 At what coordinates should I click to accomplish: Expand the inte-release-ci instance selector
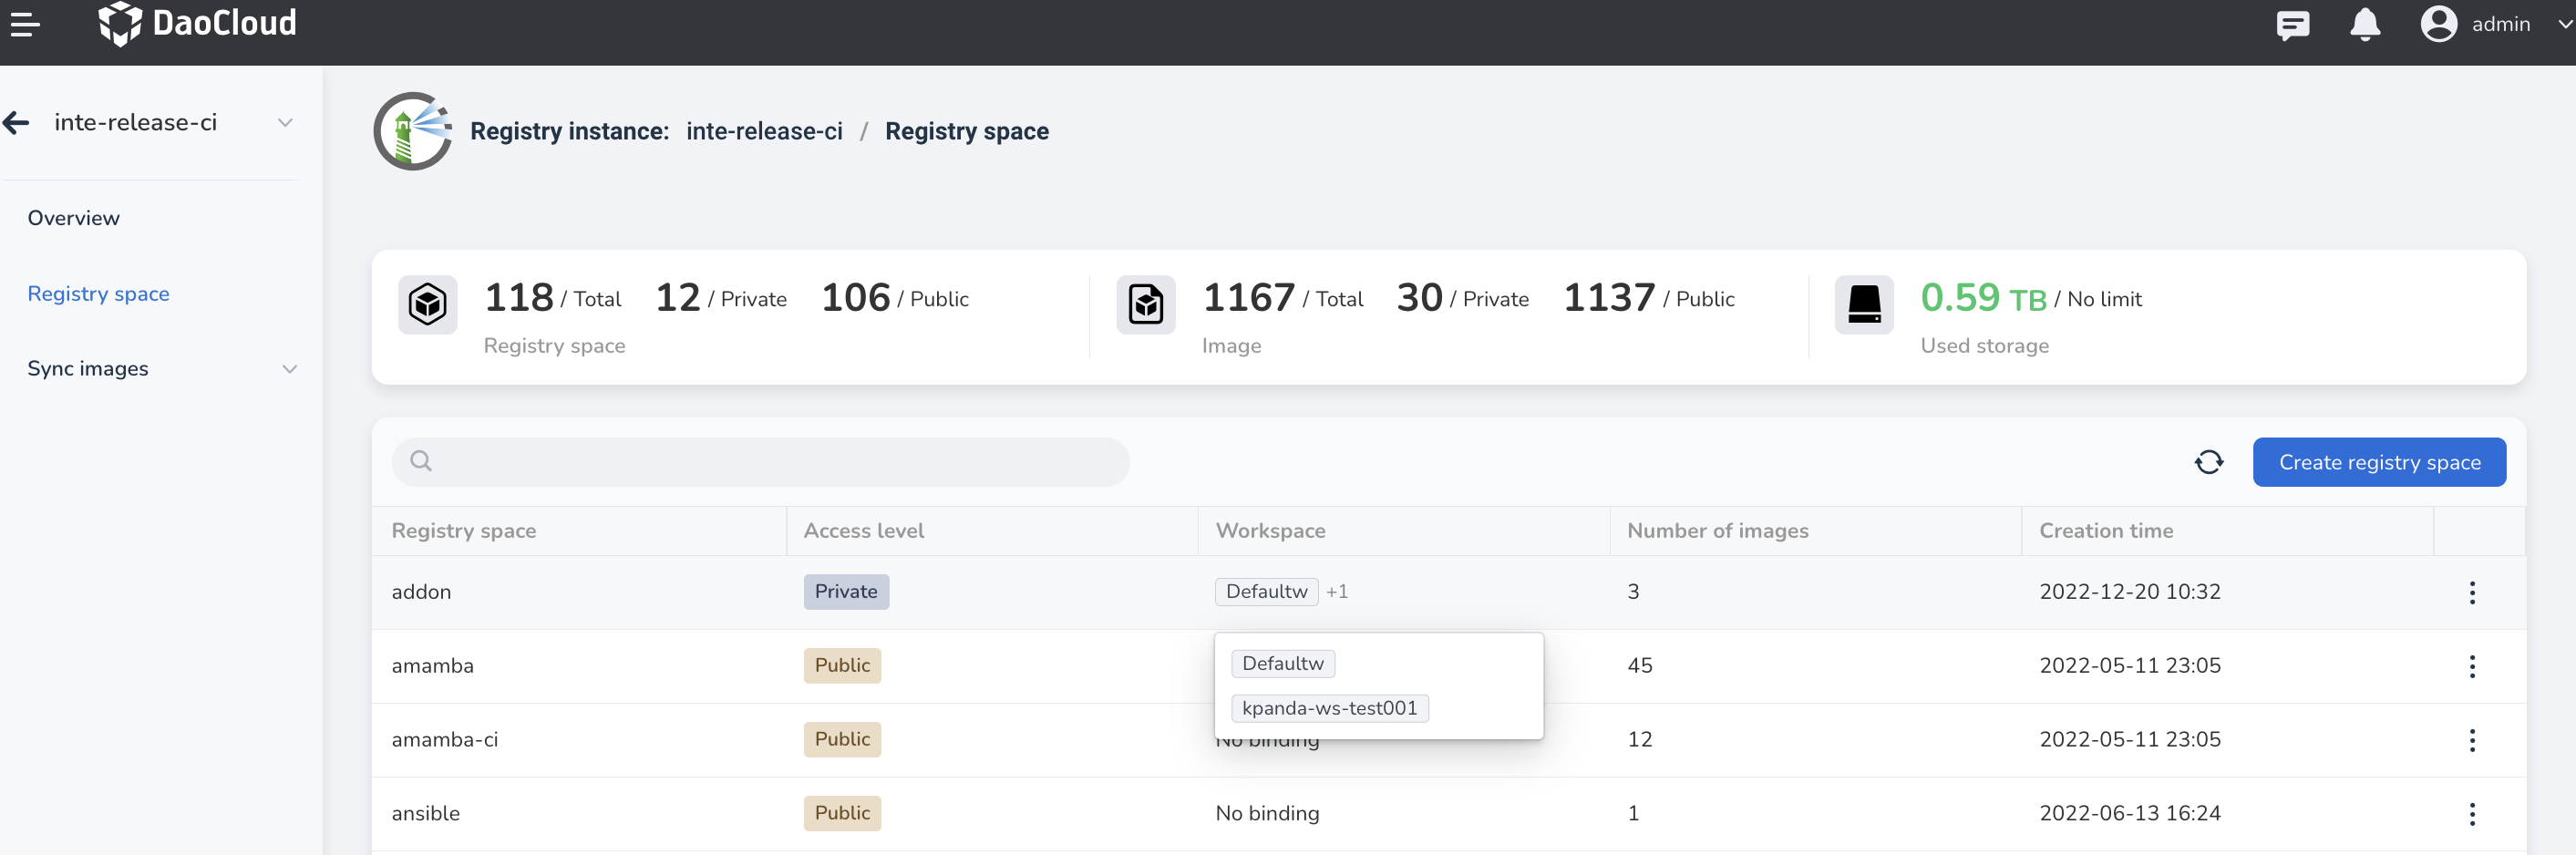[285, 123]
